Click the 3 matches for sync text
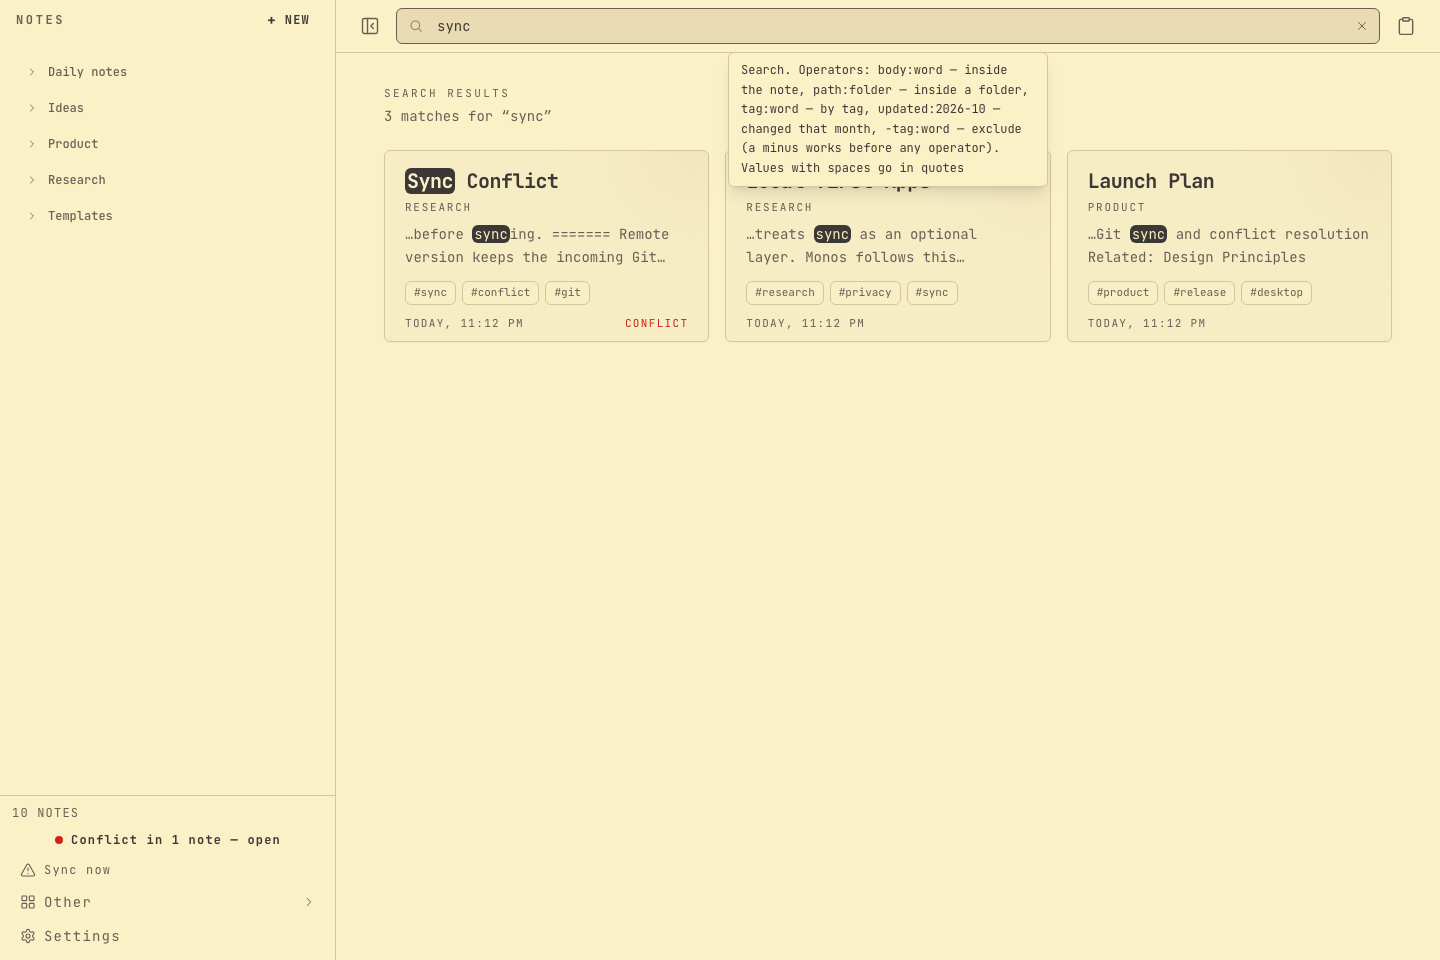Screen dimensions: 1440x960 tap(468, 117)
